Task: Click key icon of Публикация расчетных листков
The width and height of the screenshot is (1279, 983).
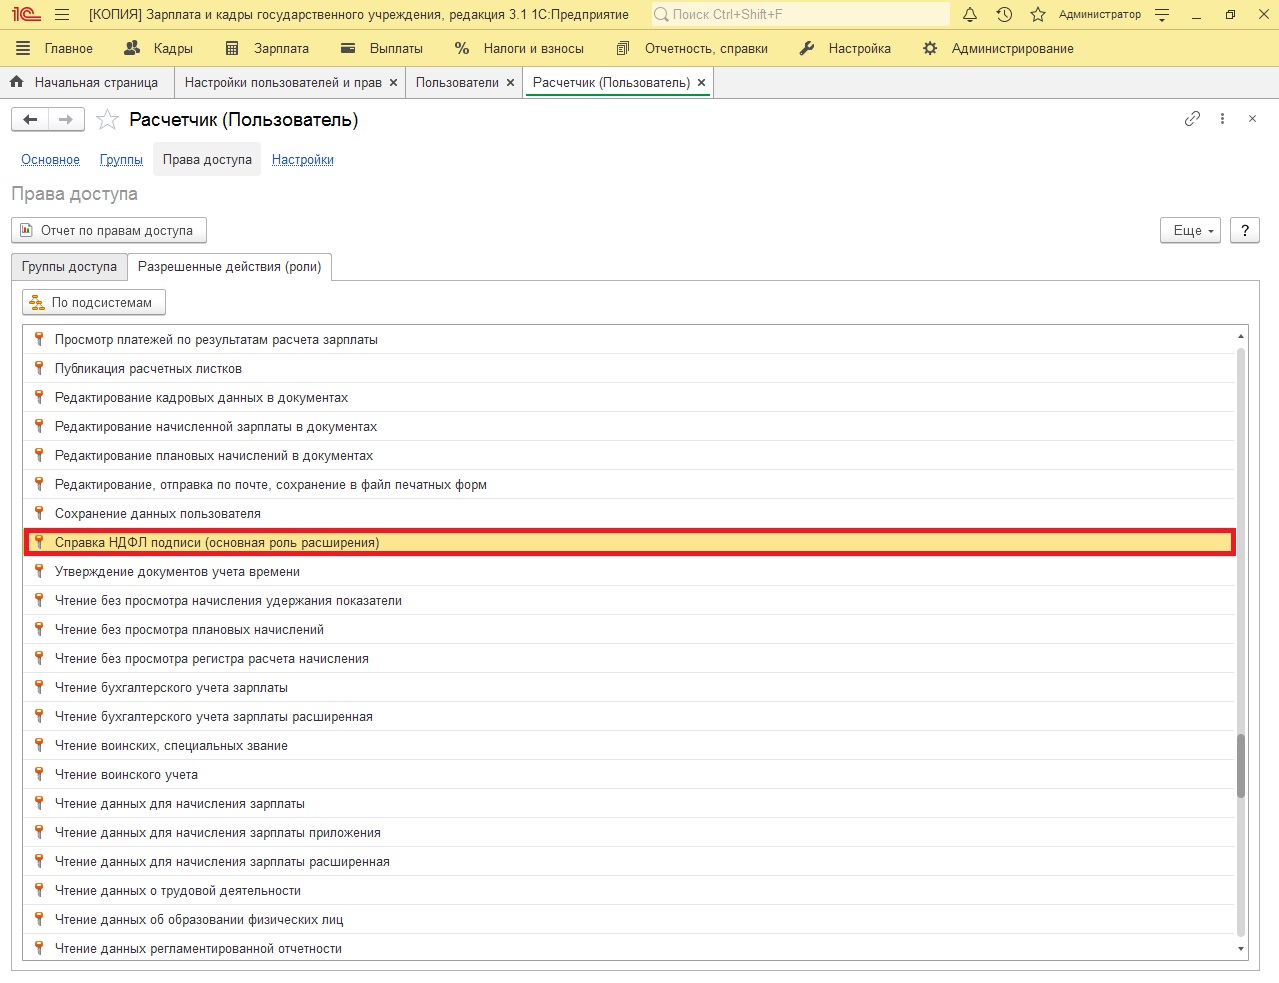Action: pos(39,368)
